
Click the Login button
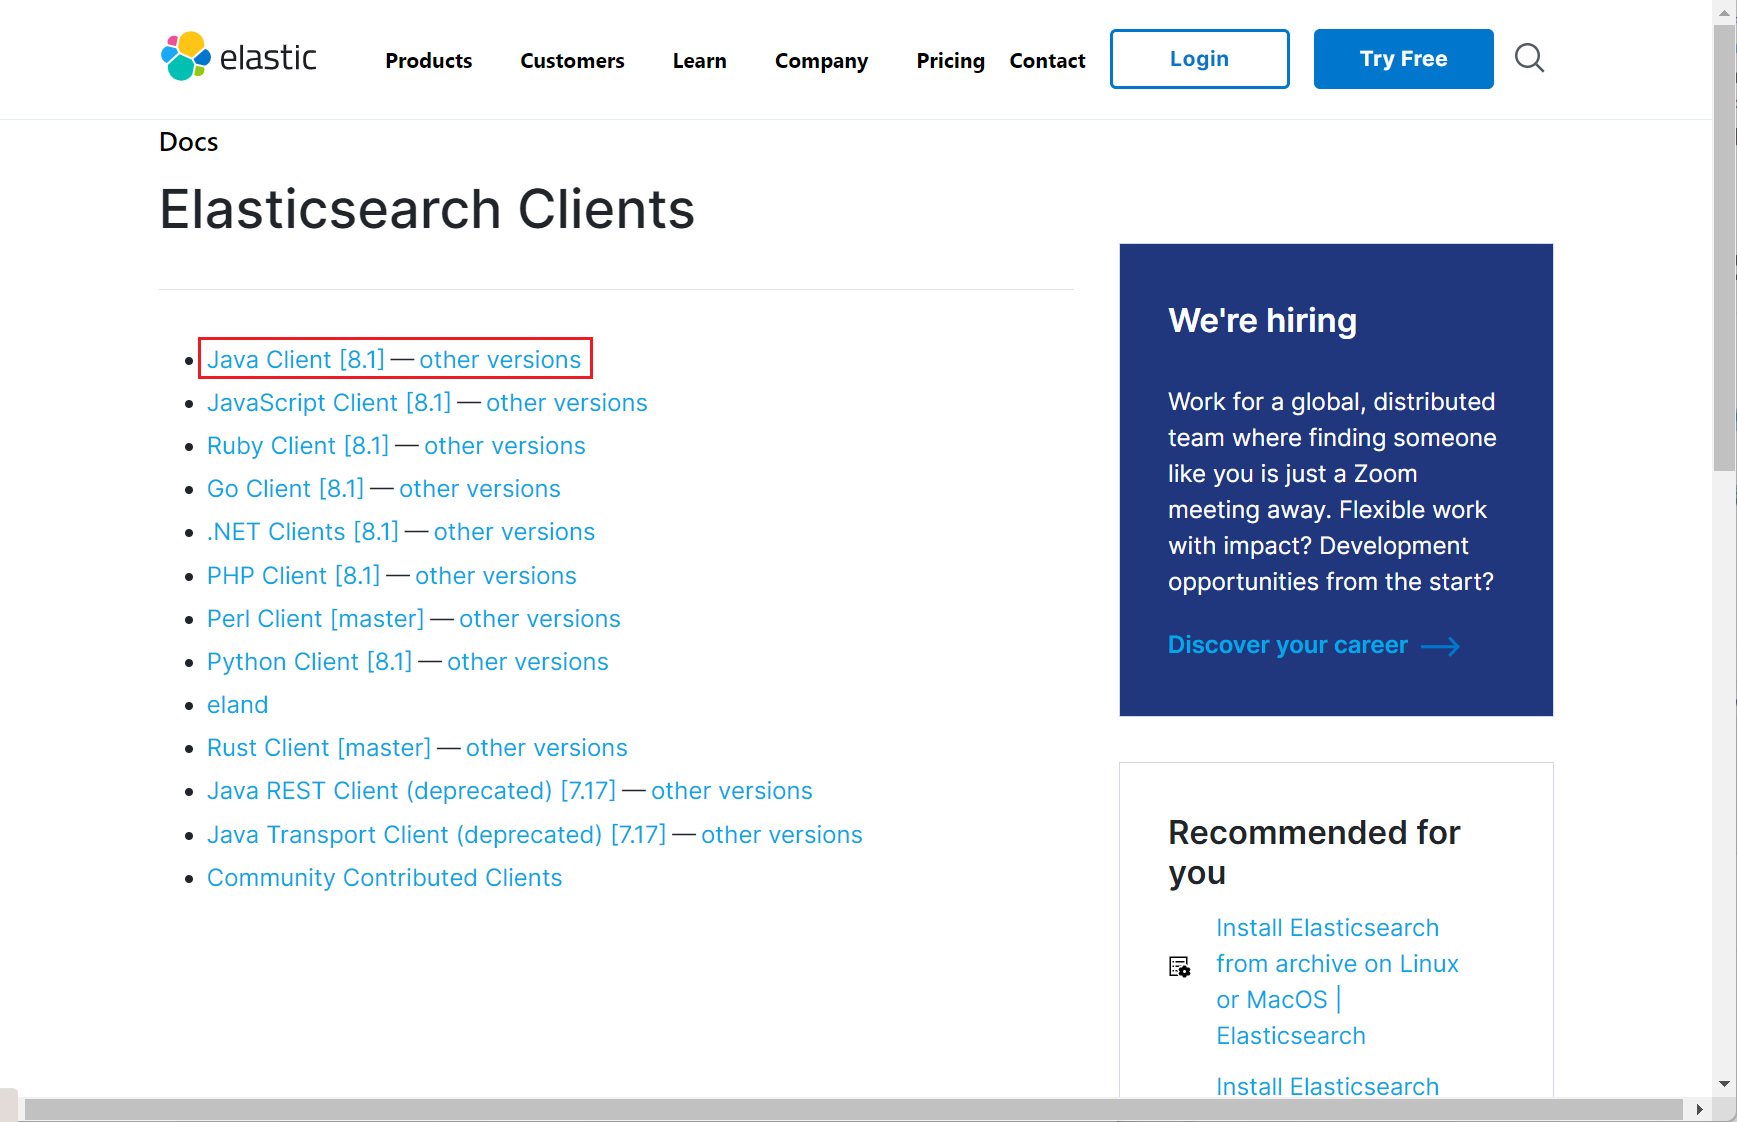click(1199, 59)
